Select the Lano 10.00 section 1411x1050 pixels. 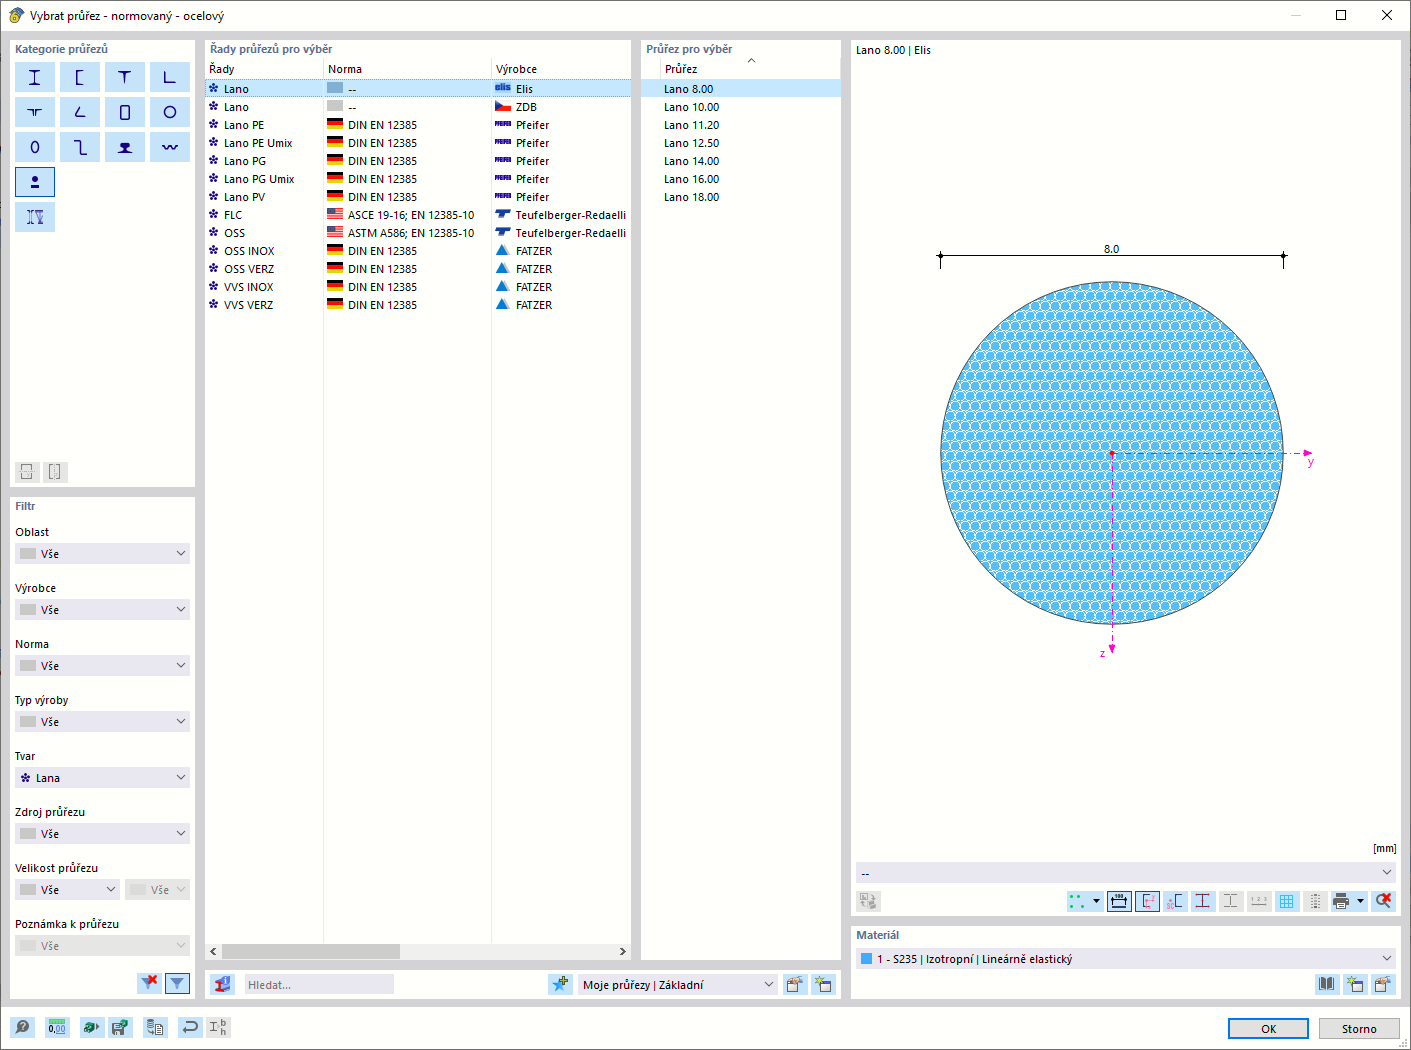741,107
